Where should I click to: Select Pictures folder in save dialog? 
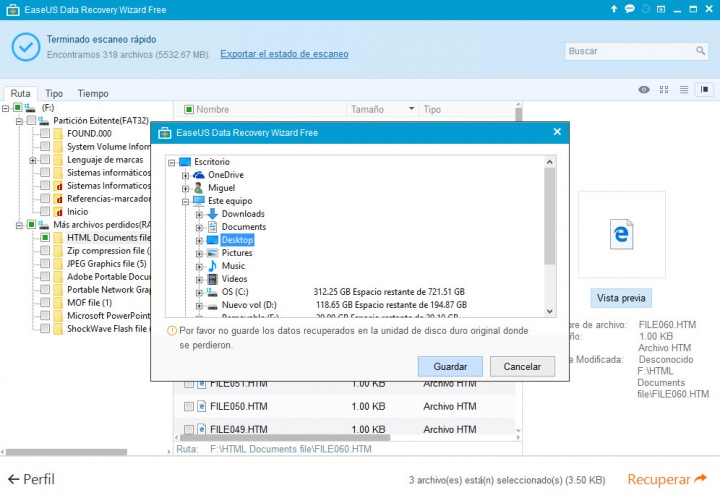click(x=237, y=253)
